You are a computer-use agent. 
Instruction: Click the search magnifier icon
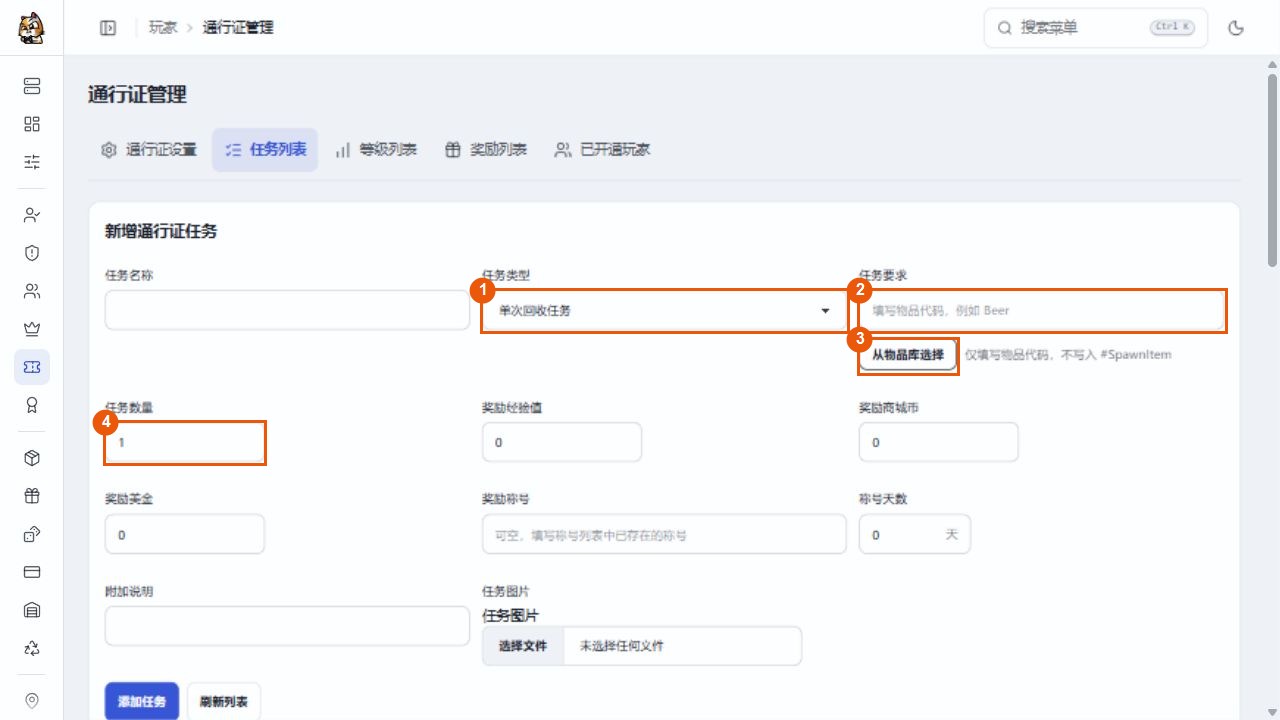(1004, 28)
